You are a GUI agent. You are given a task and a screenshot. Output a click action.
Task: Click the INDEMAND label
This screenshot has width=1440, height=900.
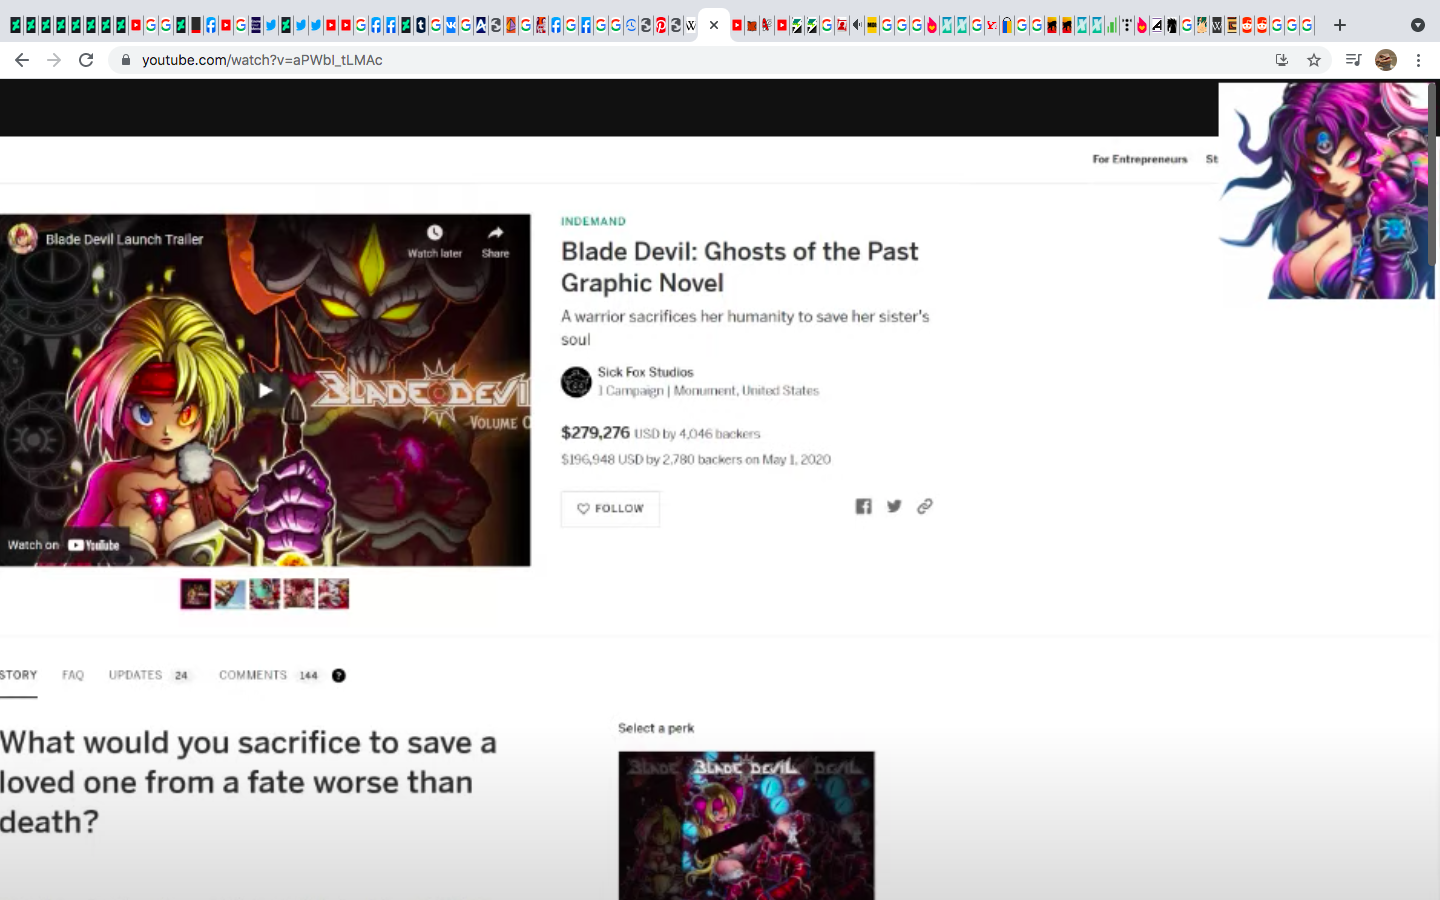(x=593, y=221)
